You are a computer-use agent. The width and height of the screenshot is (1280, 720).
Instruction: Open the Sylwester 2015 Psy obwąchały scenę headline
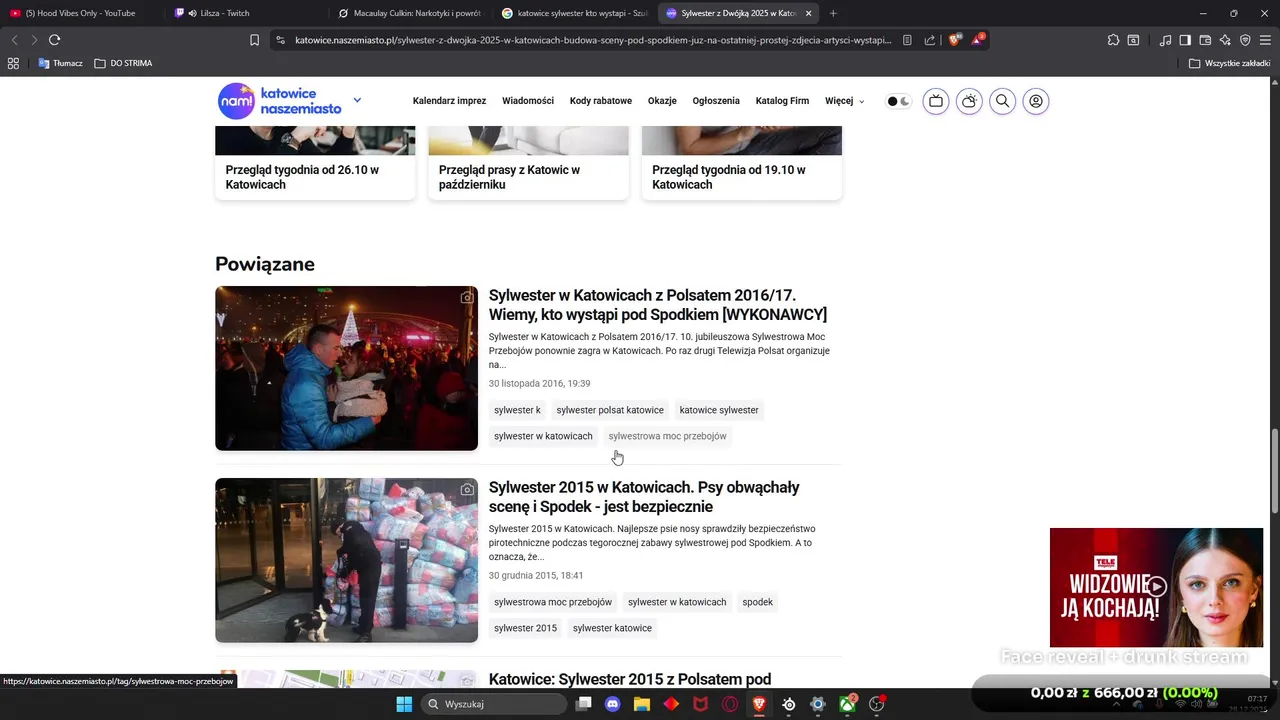[644, 497]
